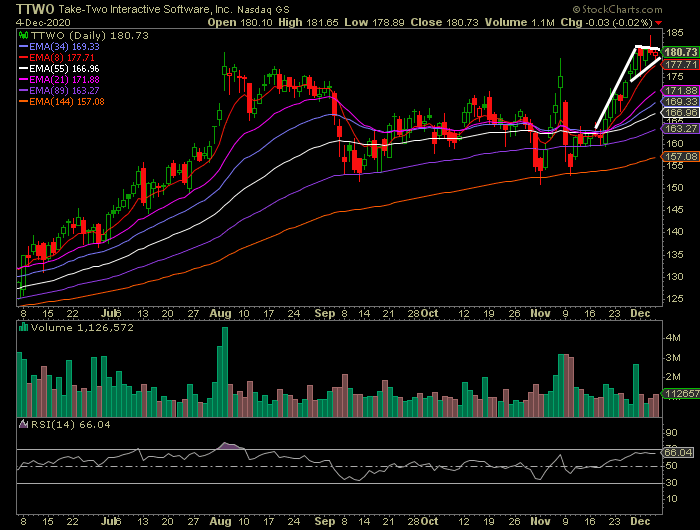Click the tallest green August volume bar

point(225,372)
